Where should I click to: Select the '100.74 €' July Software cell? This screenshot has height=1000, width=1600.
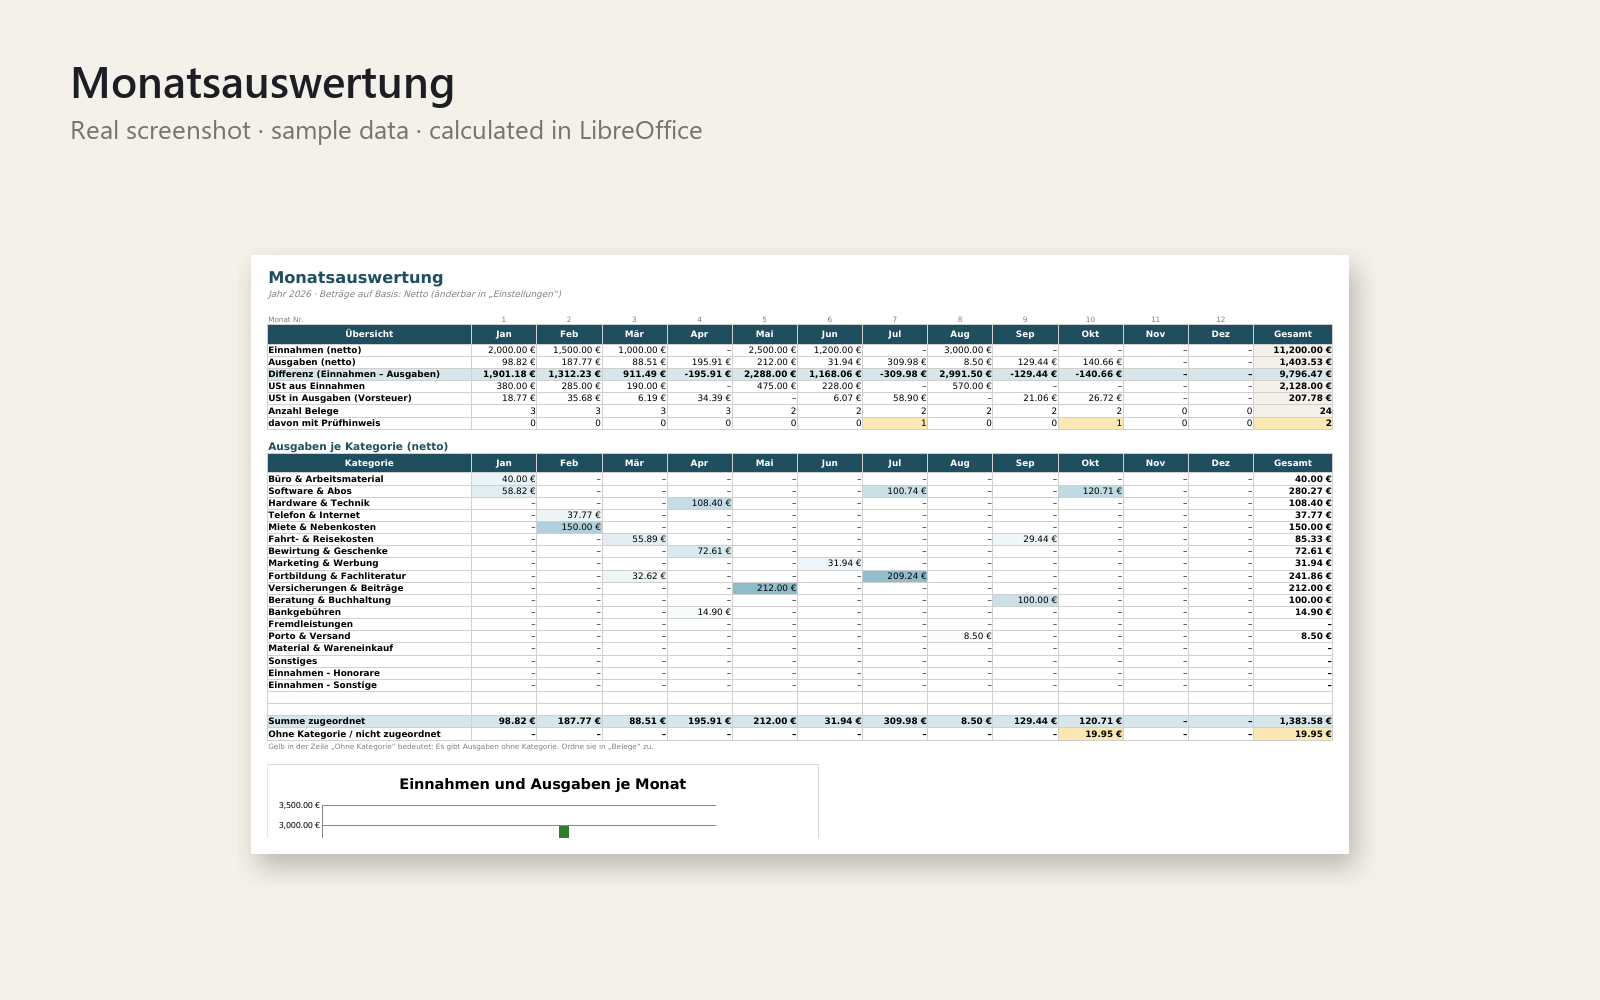pyautogui.click(x=895, y=491)
